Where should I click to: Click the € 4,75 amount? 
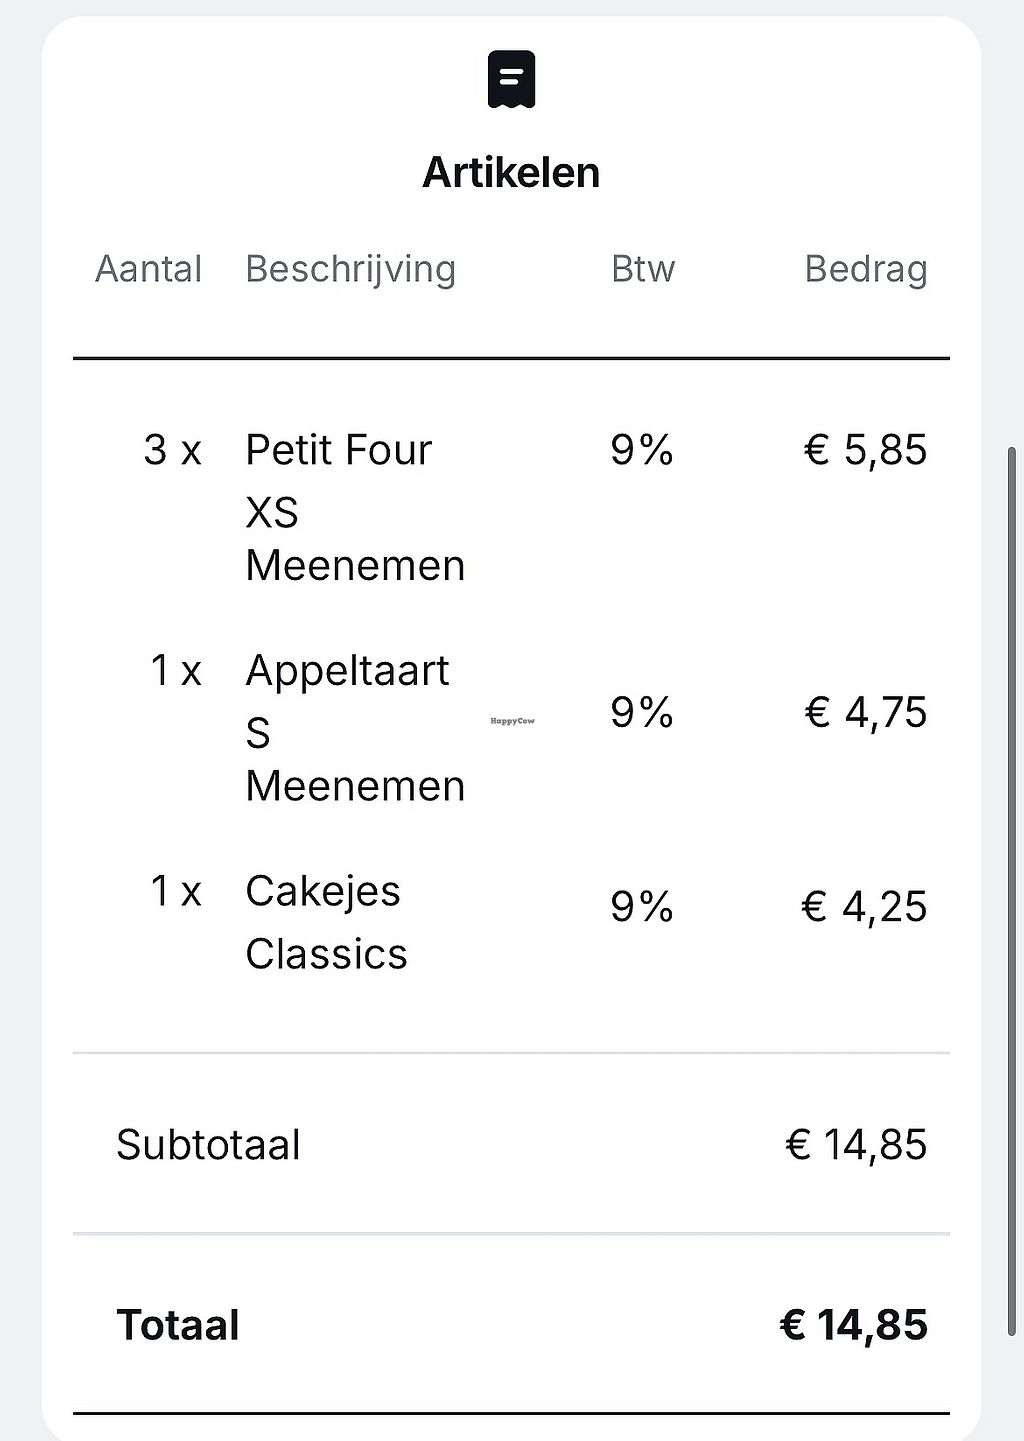tap(866, 713)
